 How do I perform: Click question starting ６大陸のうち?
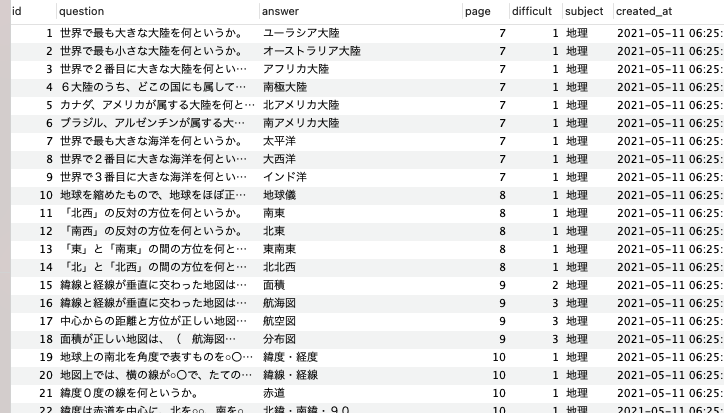(x=153, y=87)
